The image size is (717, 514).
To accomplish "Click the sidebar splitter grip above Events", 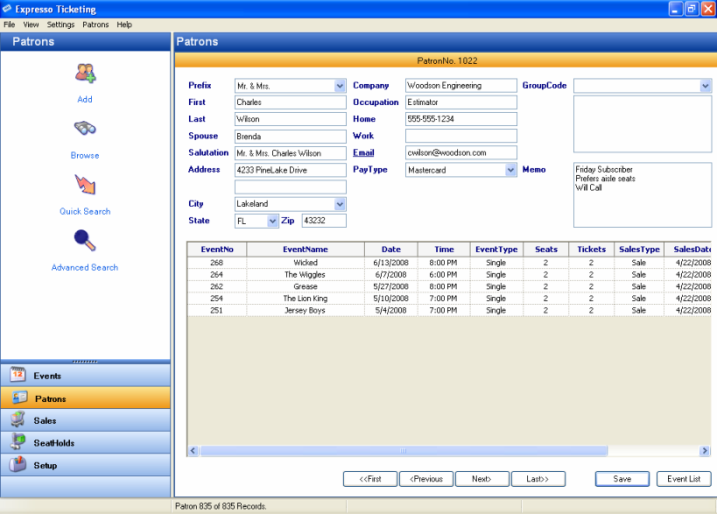I will point(85,362).
